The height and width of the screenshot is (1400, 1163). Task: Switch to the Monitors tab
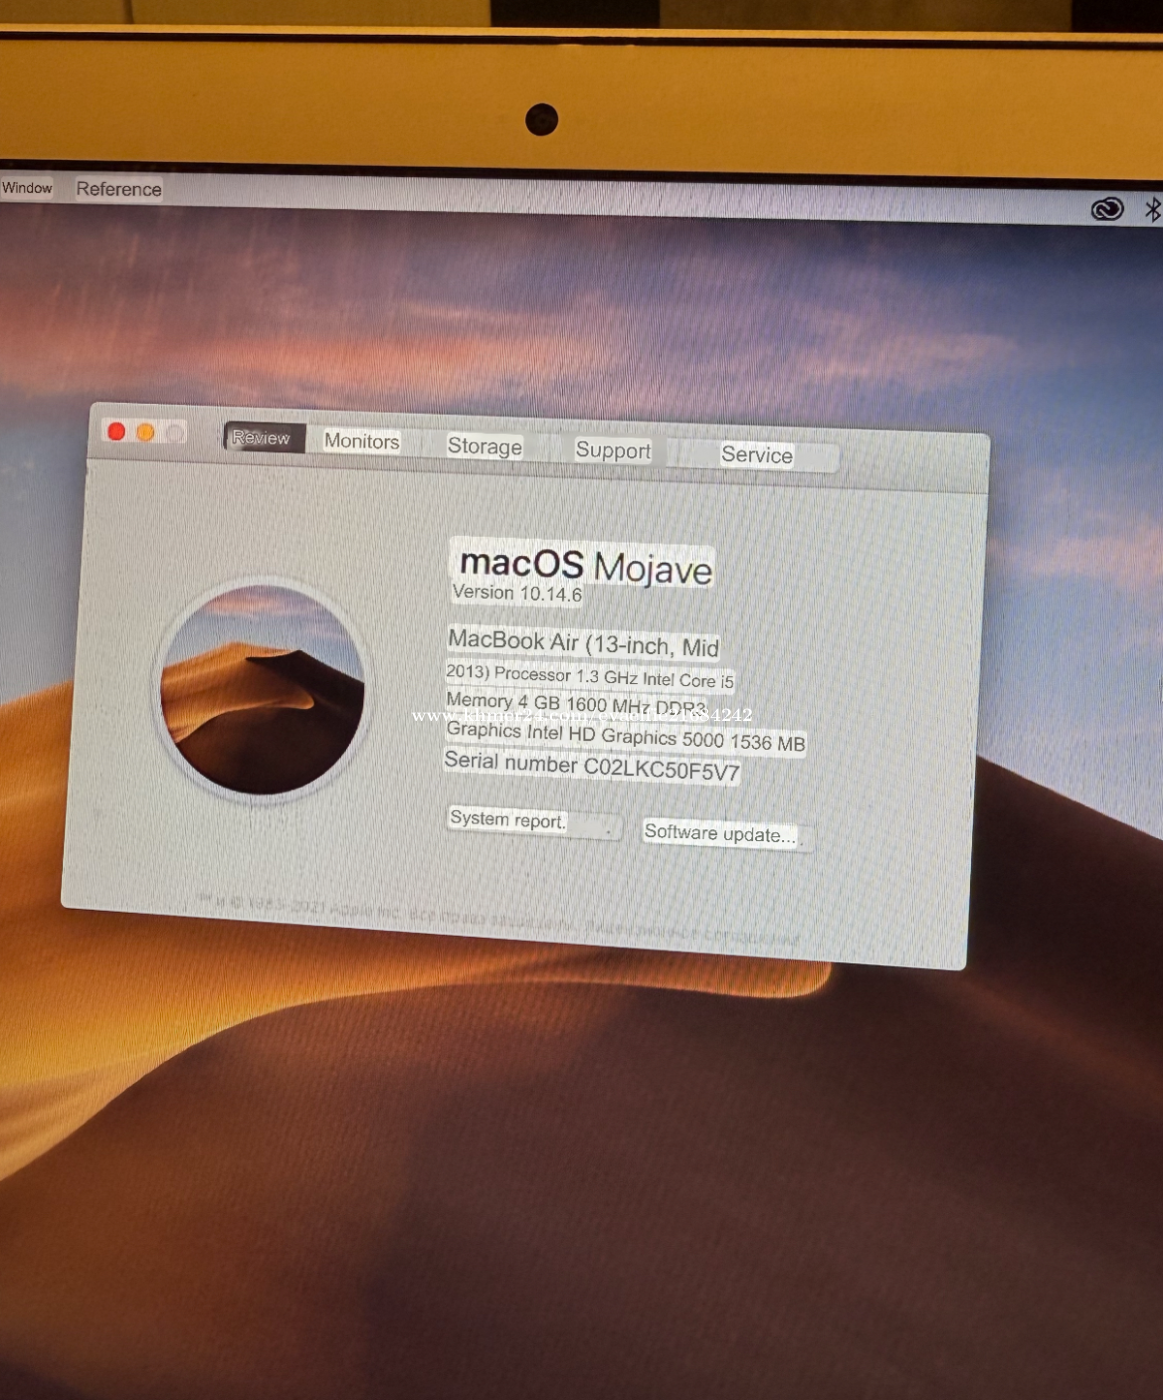[x=361, y=441]
